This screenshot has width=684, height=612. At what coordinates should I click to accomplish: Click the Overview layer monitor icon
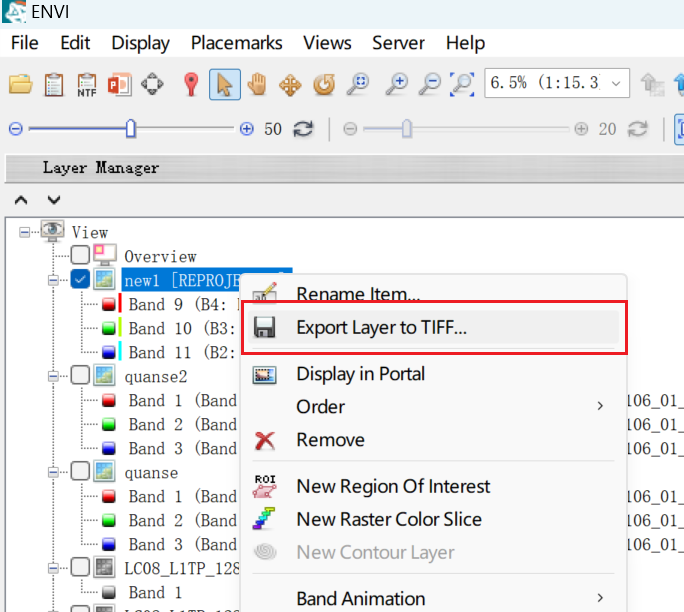tap(105, 255)
